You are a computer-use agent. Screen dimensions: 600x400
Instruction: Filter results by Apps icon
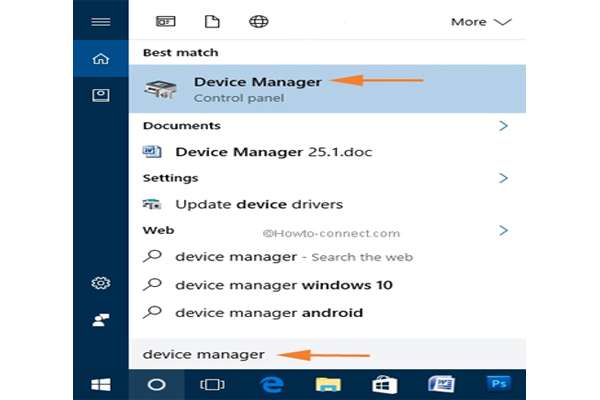pos(166,21)
